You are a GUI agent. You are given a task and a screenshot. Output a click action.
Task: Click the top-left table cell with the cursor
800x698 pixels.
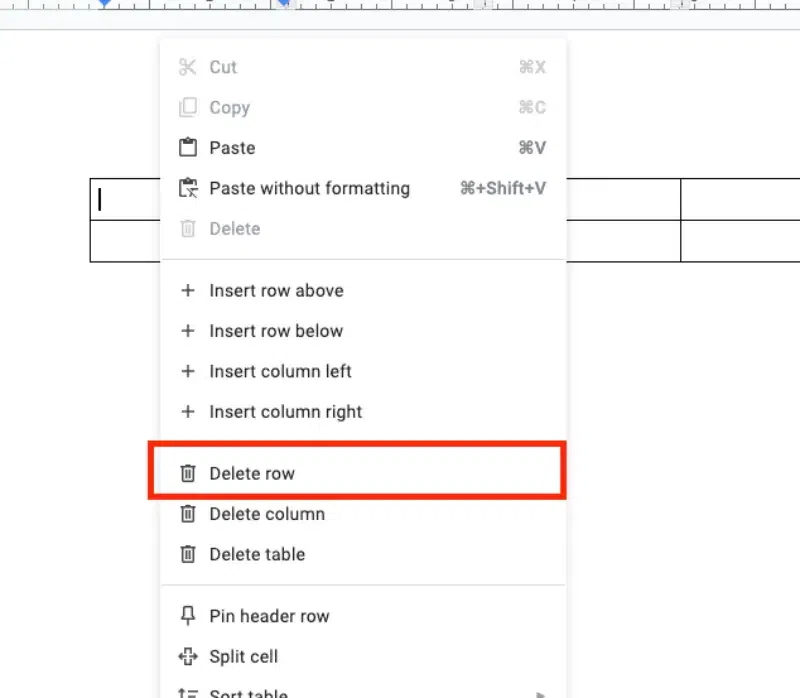pos(125,200)
